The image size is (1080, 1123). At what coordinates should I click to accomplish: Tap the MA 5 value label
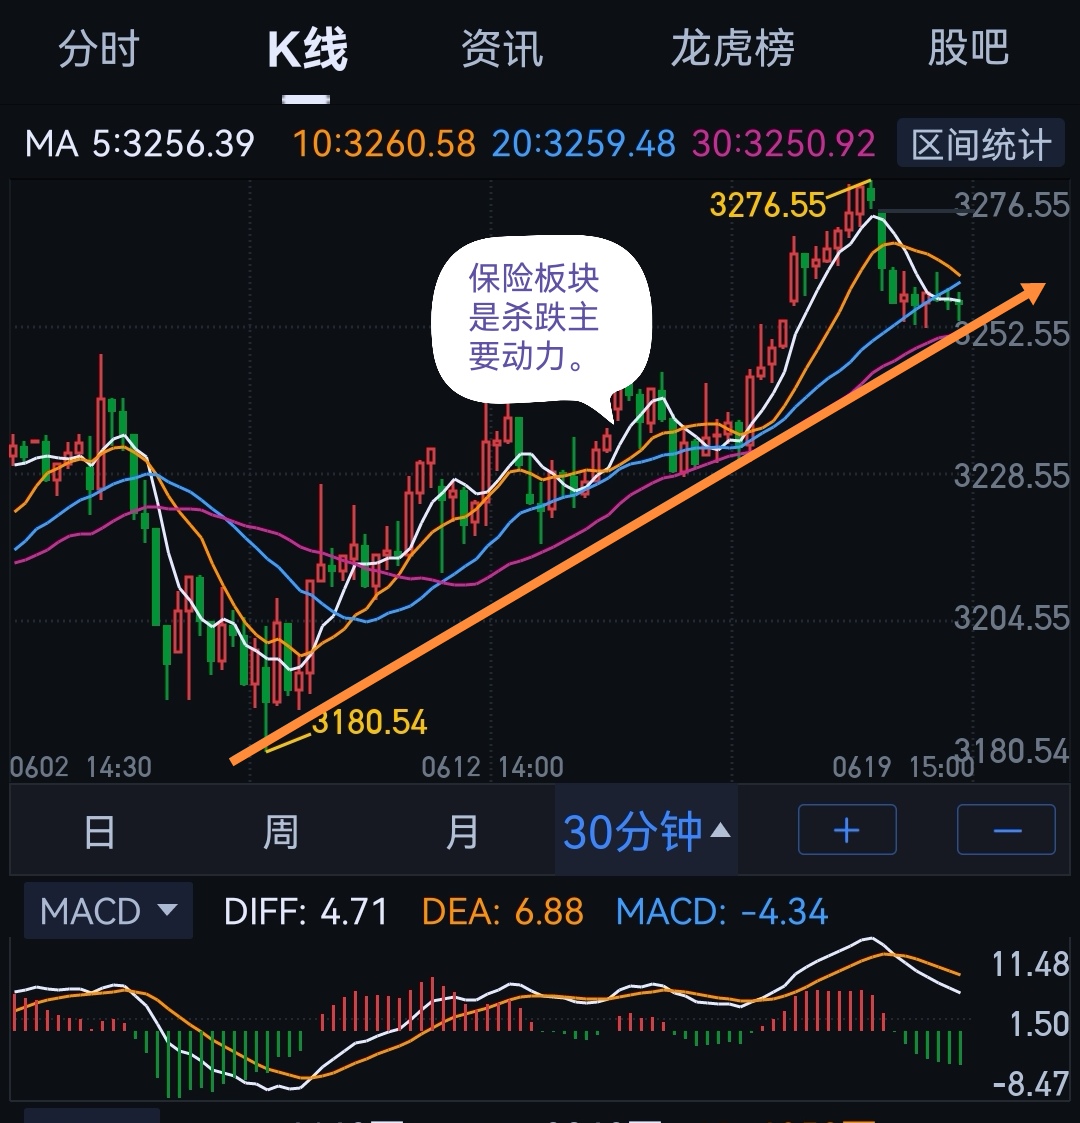140,144
